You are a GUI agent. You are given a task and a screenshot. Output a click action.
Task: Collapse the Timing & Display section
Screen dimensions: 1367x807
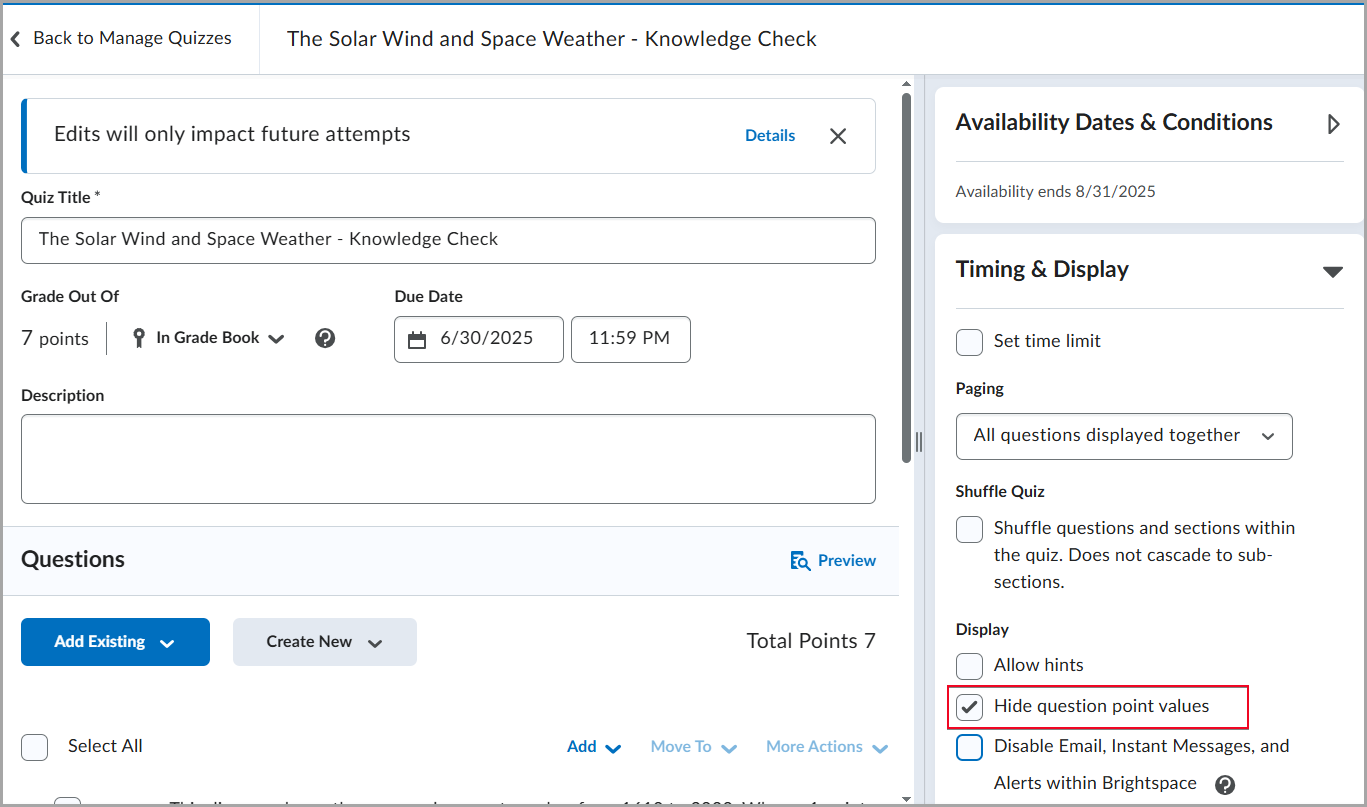(x=1333, y=271)
